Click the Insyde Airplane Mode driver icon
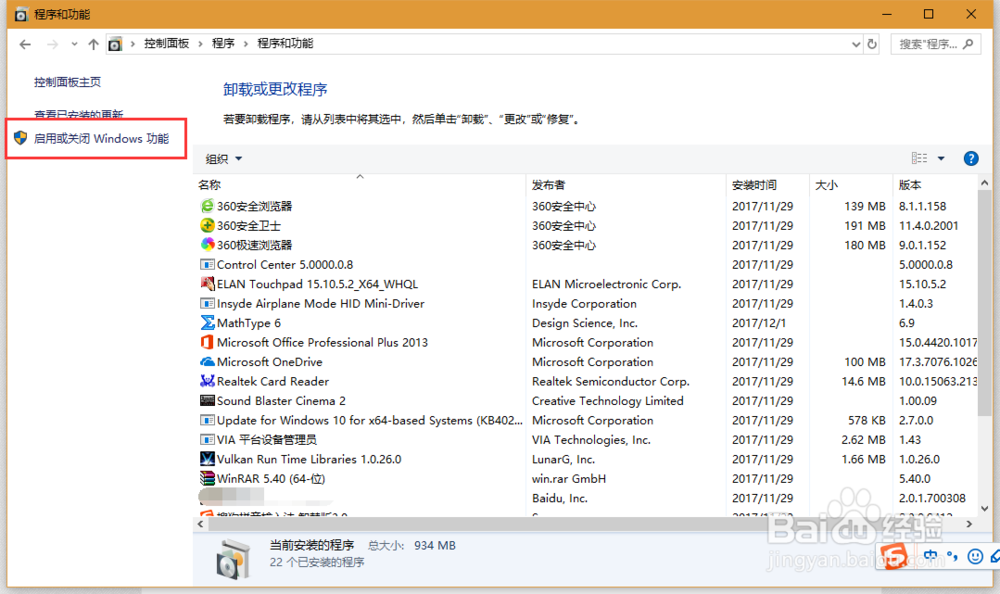The width and height of the screenshot is (1000, 594). (207, 303)
